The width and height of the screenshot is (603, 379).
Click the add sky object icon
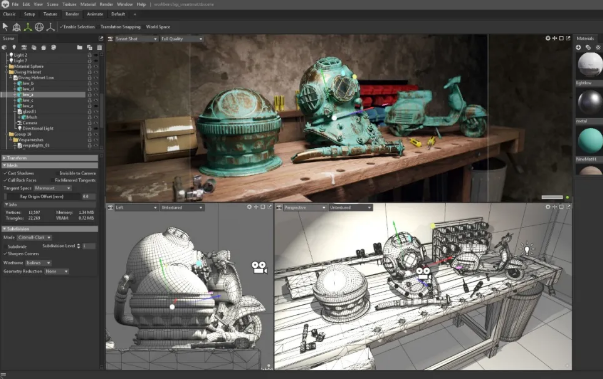coord(5,47)
